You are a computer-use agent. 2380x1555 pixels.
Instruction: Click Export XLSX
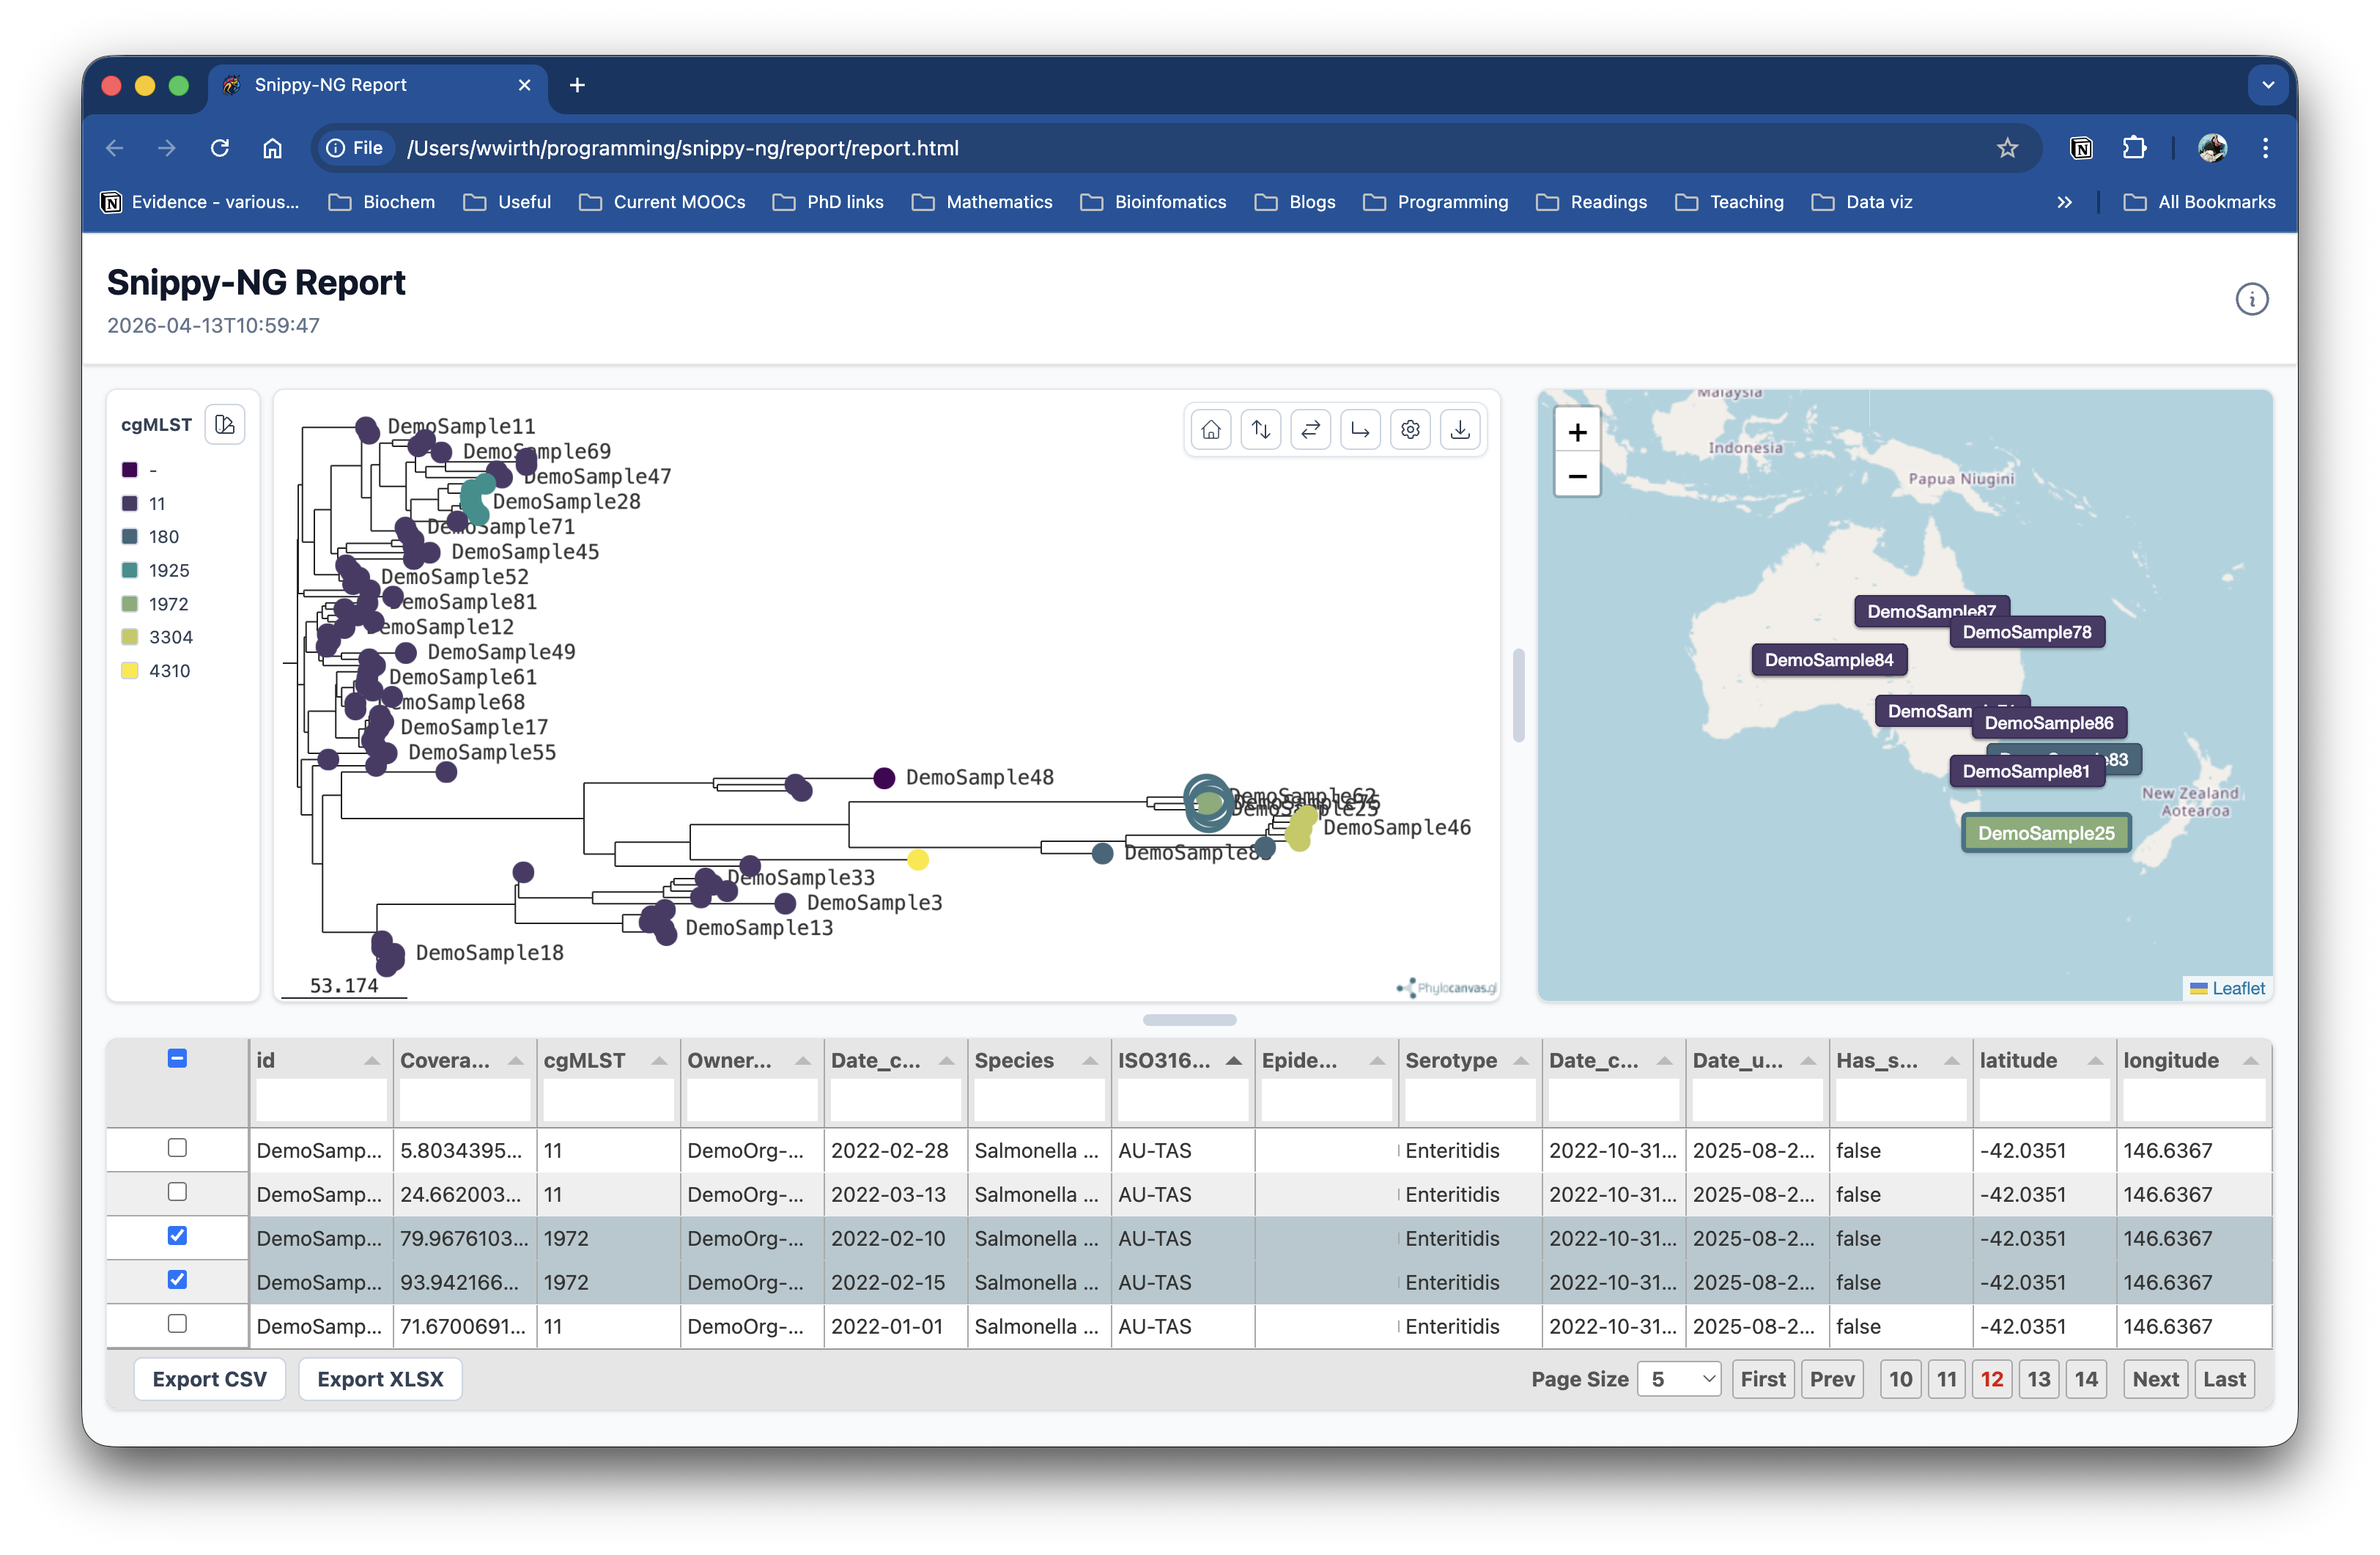(x=380, y=1379)
